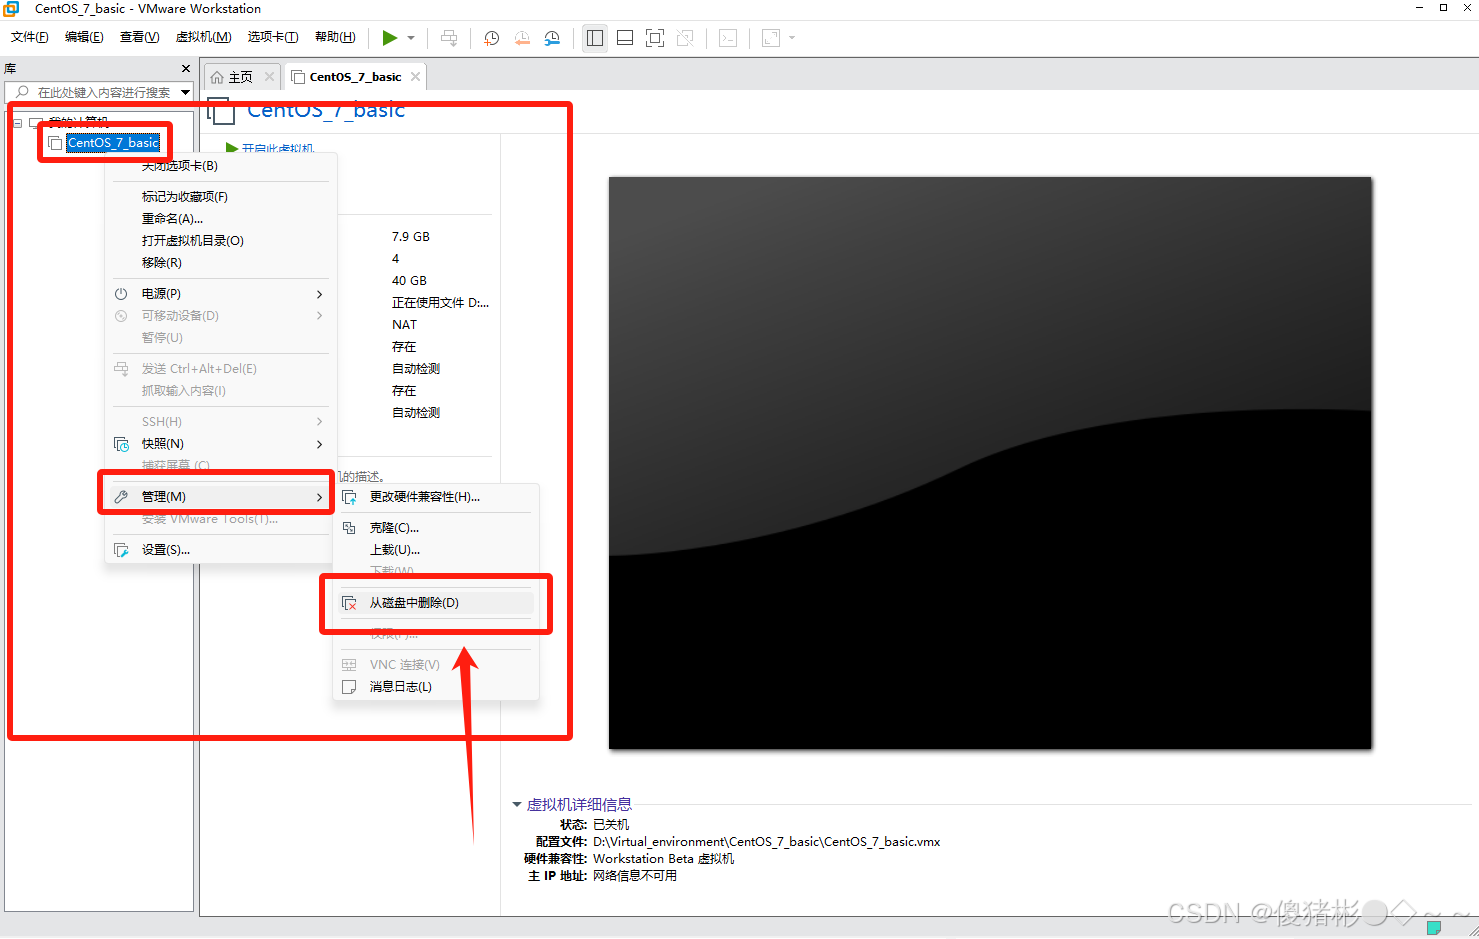
Task: Click the clone icon beside 克隆(C)
Action: click(x=349, y=528)
